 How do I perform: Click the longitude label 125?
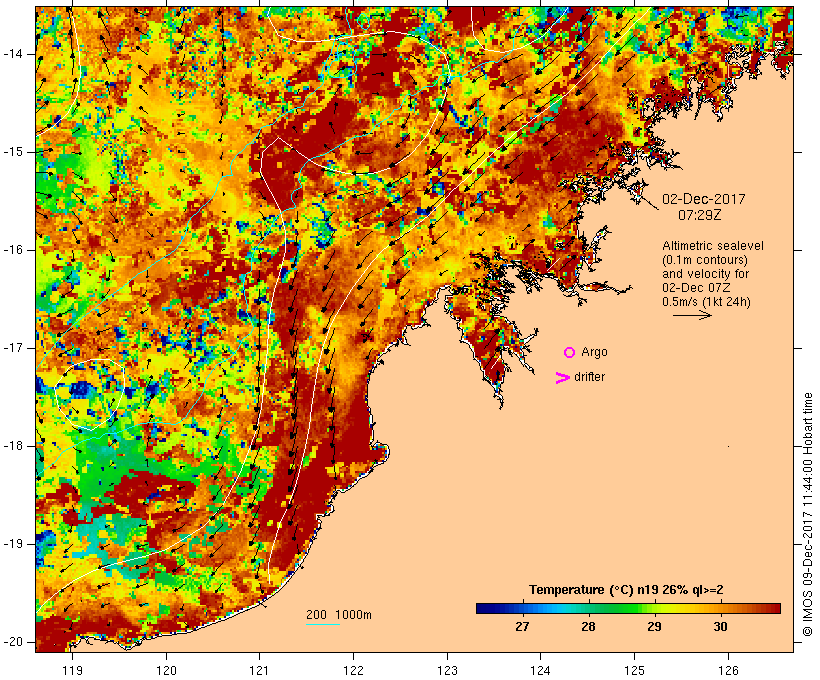point(634,670)
